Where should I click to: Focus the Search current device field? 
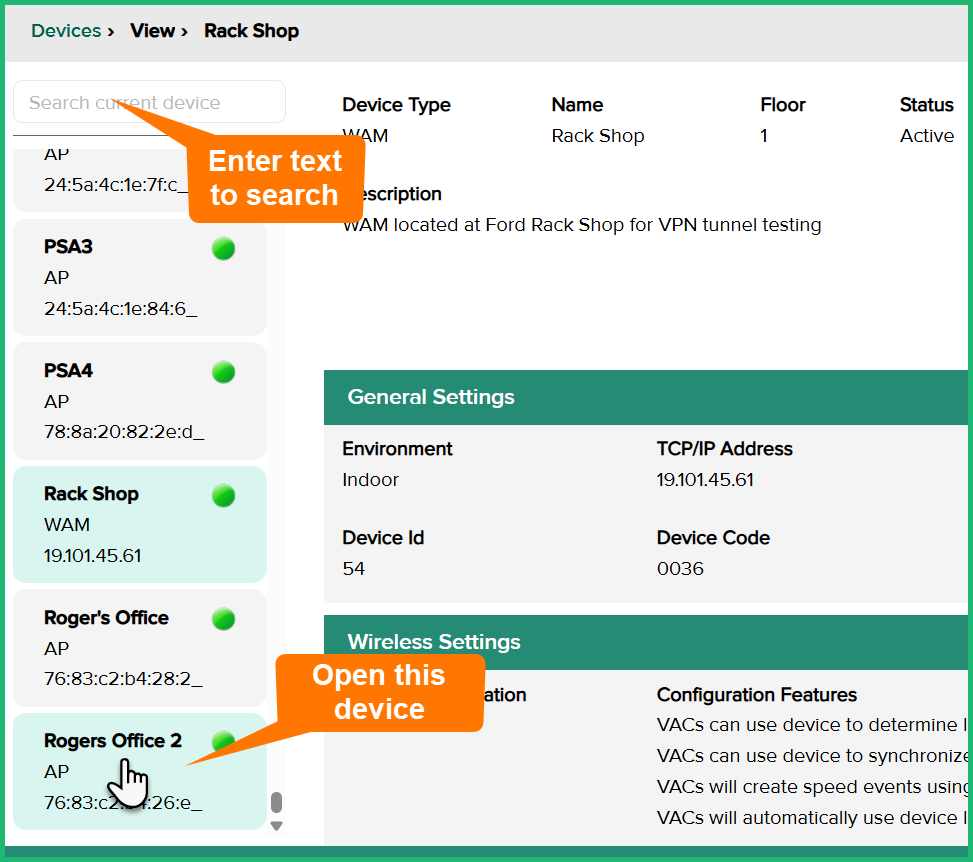pyautogui.click(x=149, y=103)
